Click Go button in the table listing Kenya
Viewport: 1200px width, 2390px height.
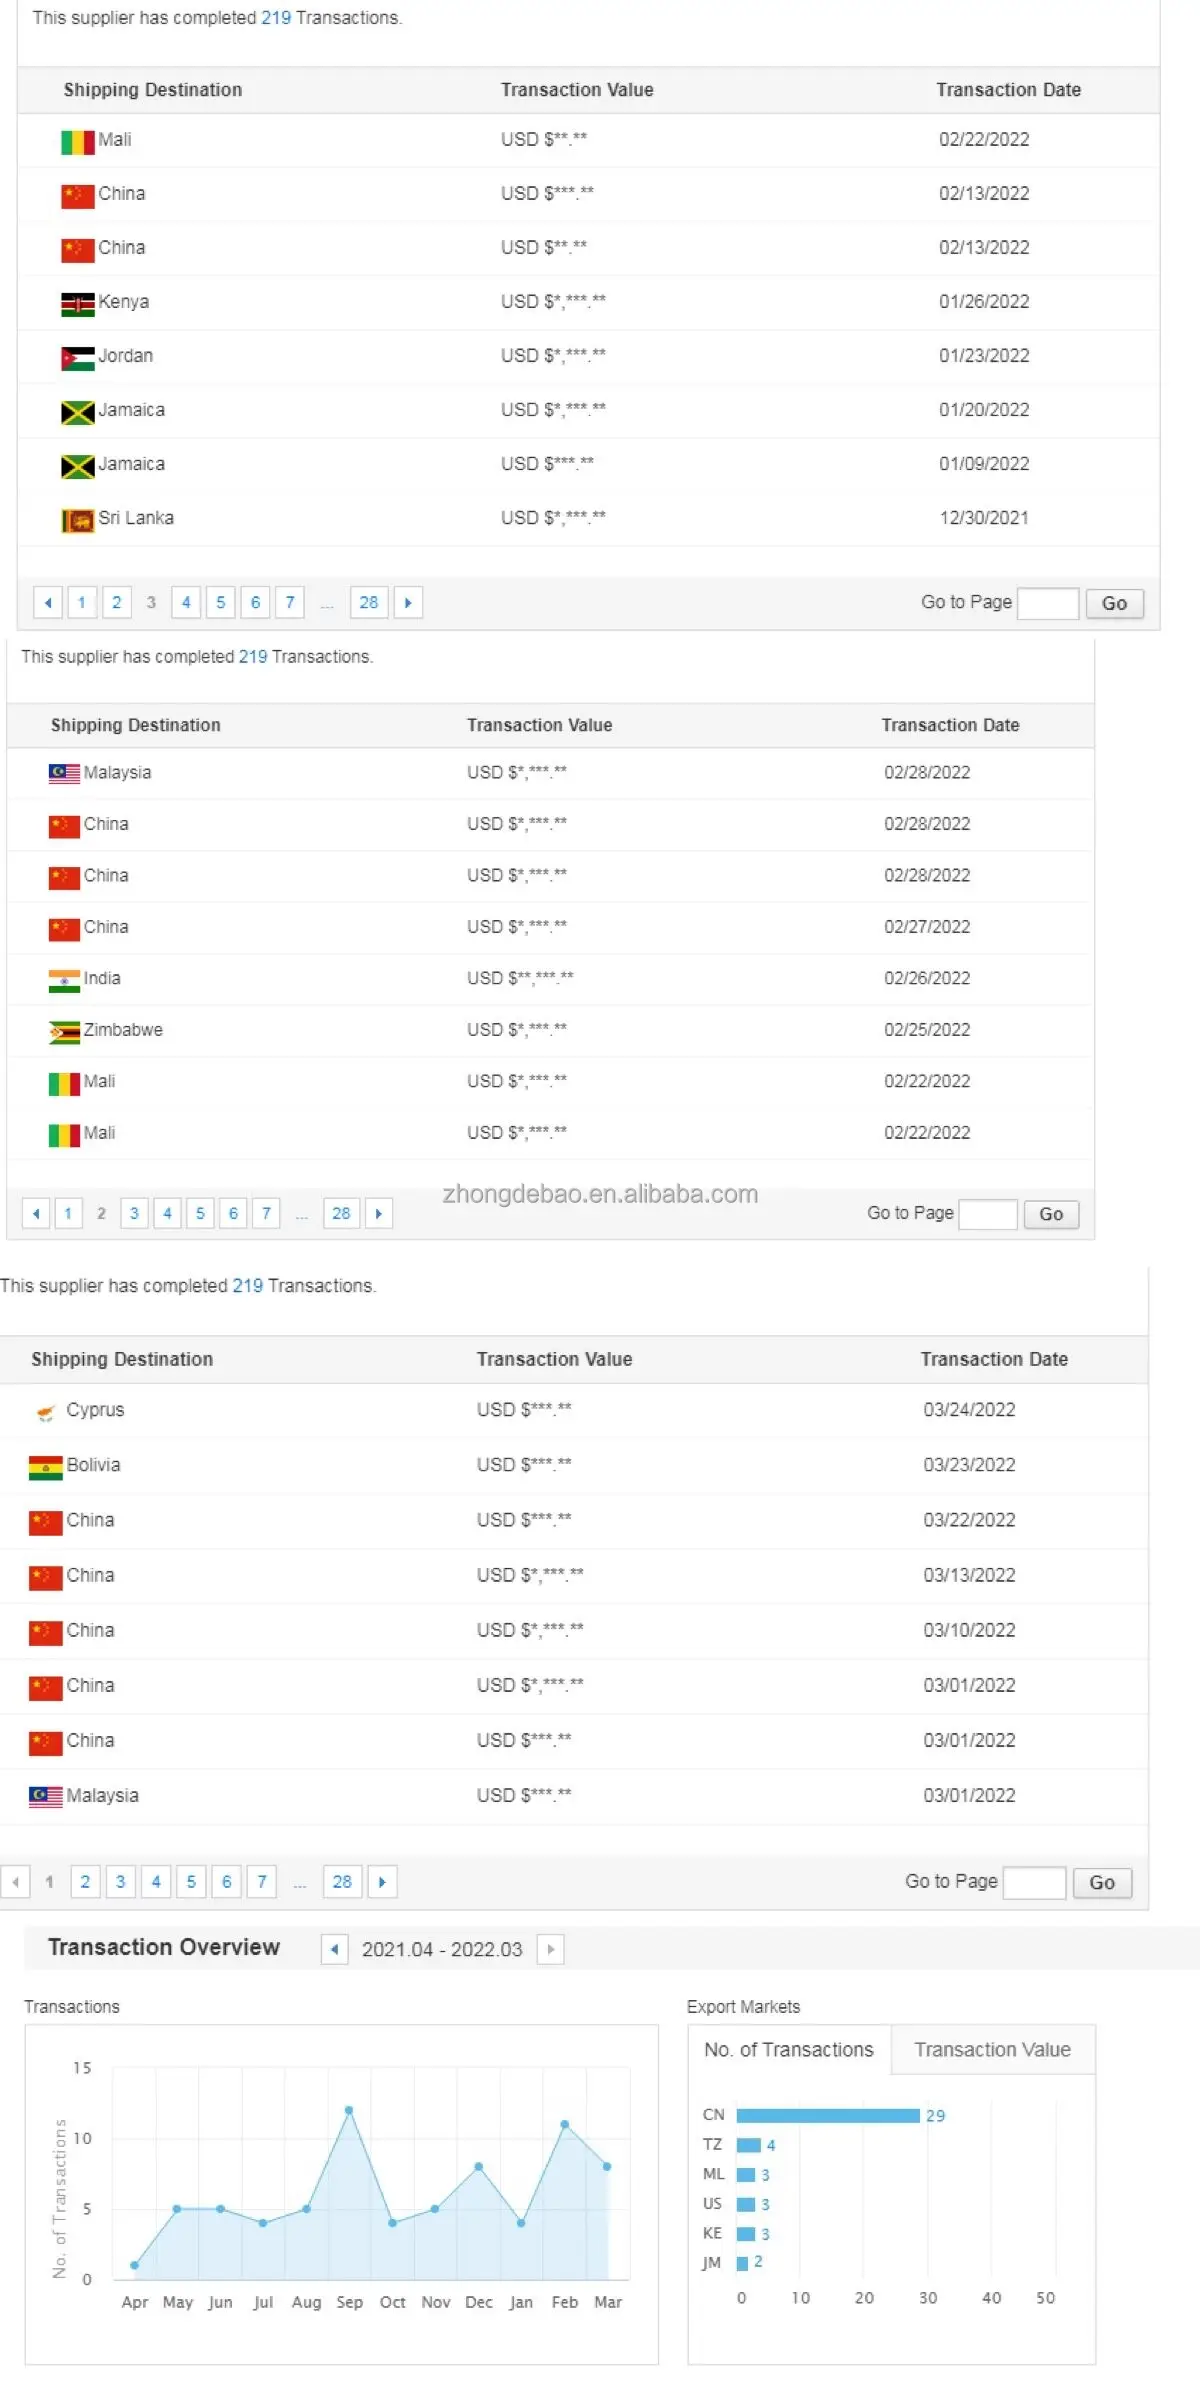click(1114, 603)
